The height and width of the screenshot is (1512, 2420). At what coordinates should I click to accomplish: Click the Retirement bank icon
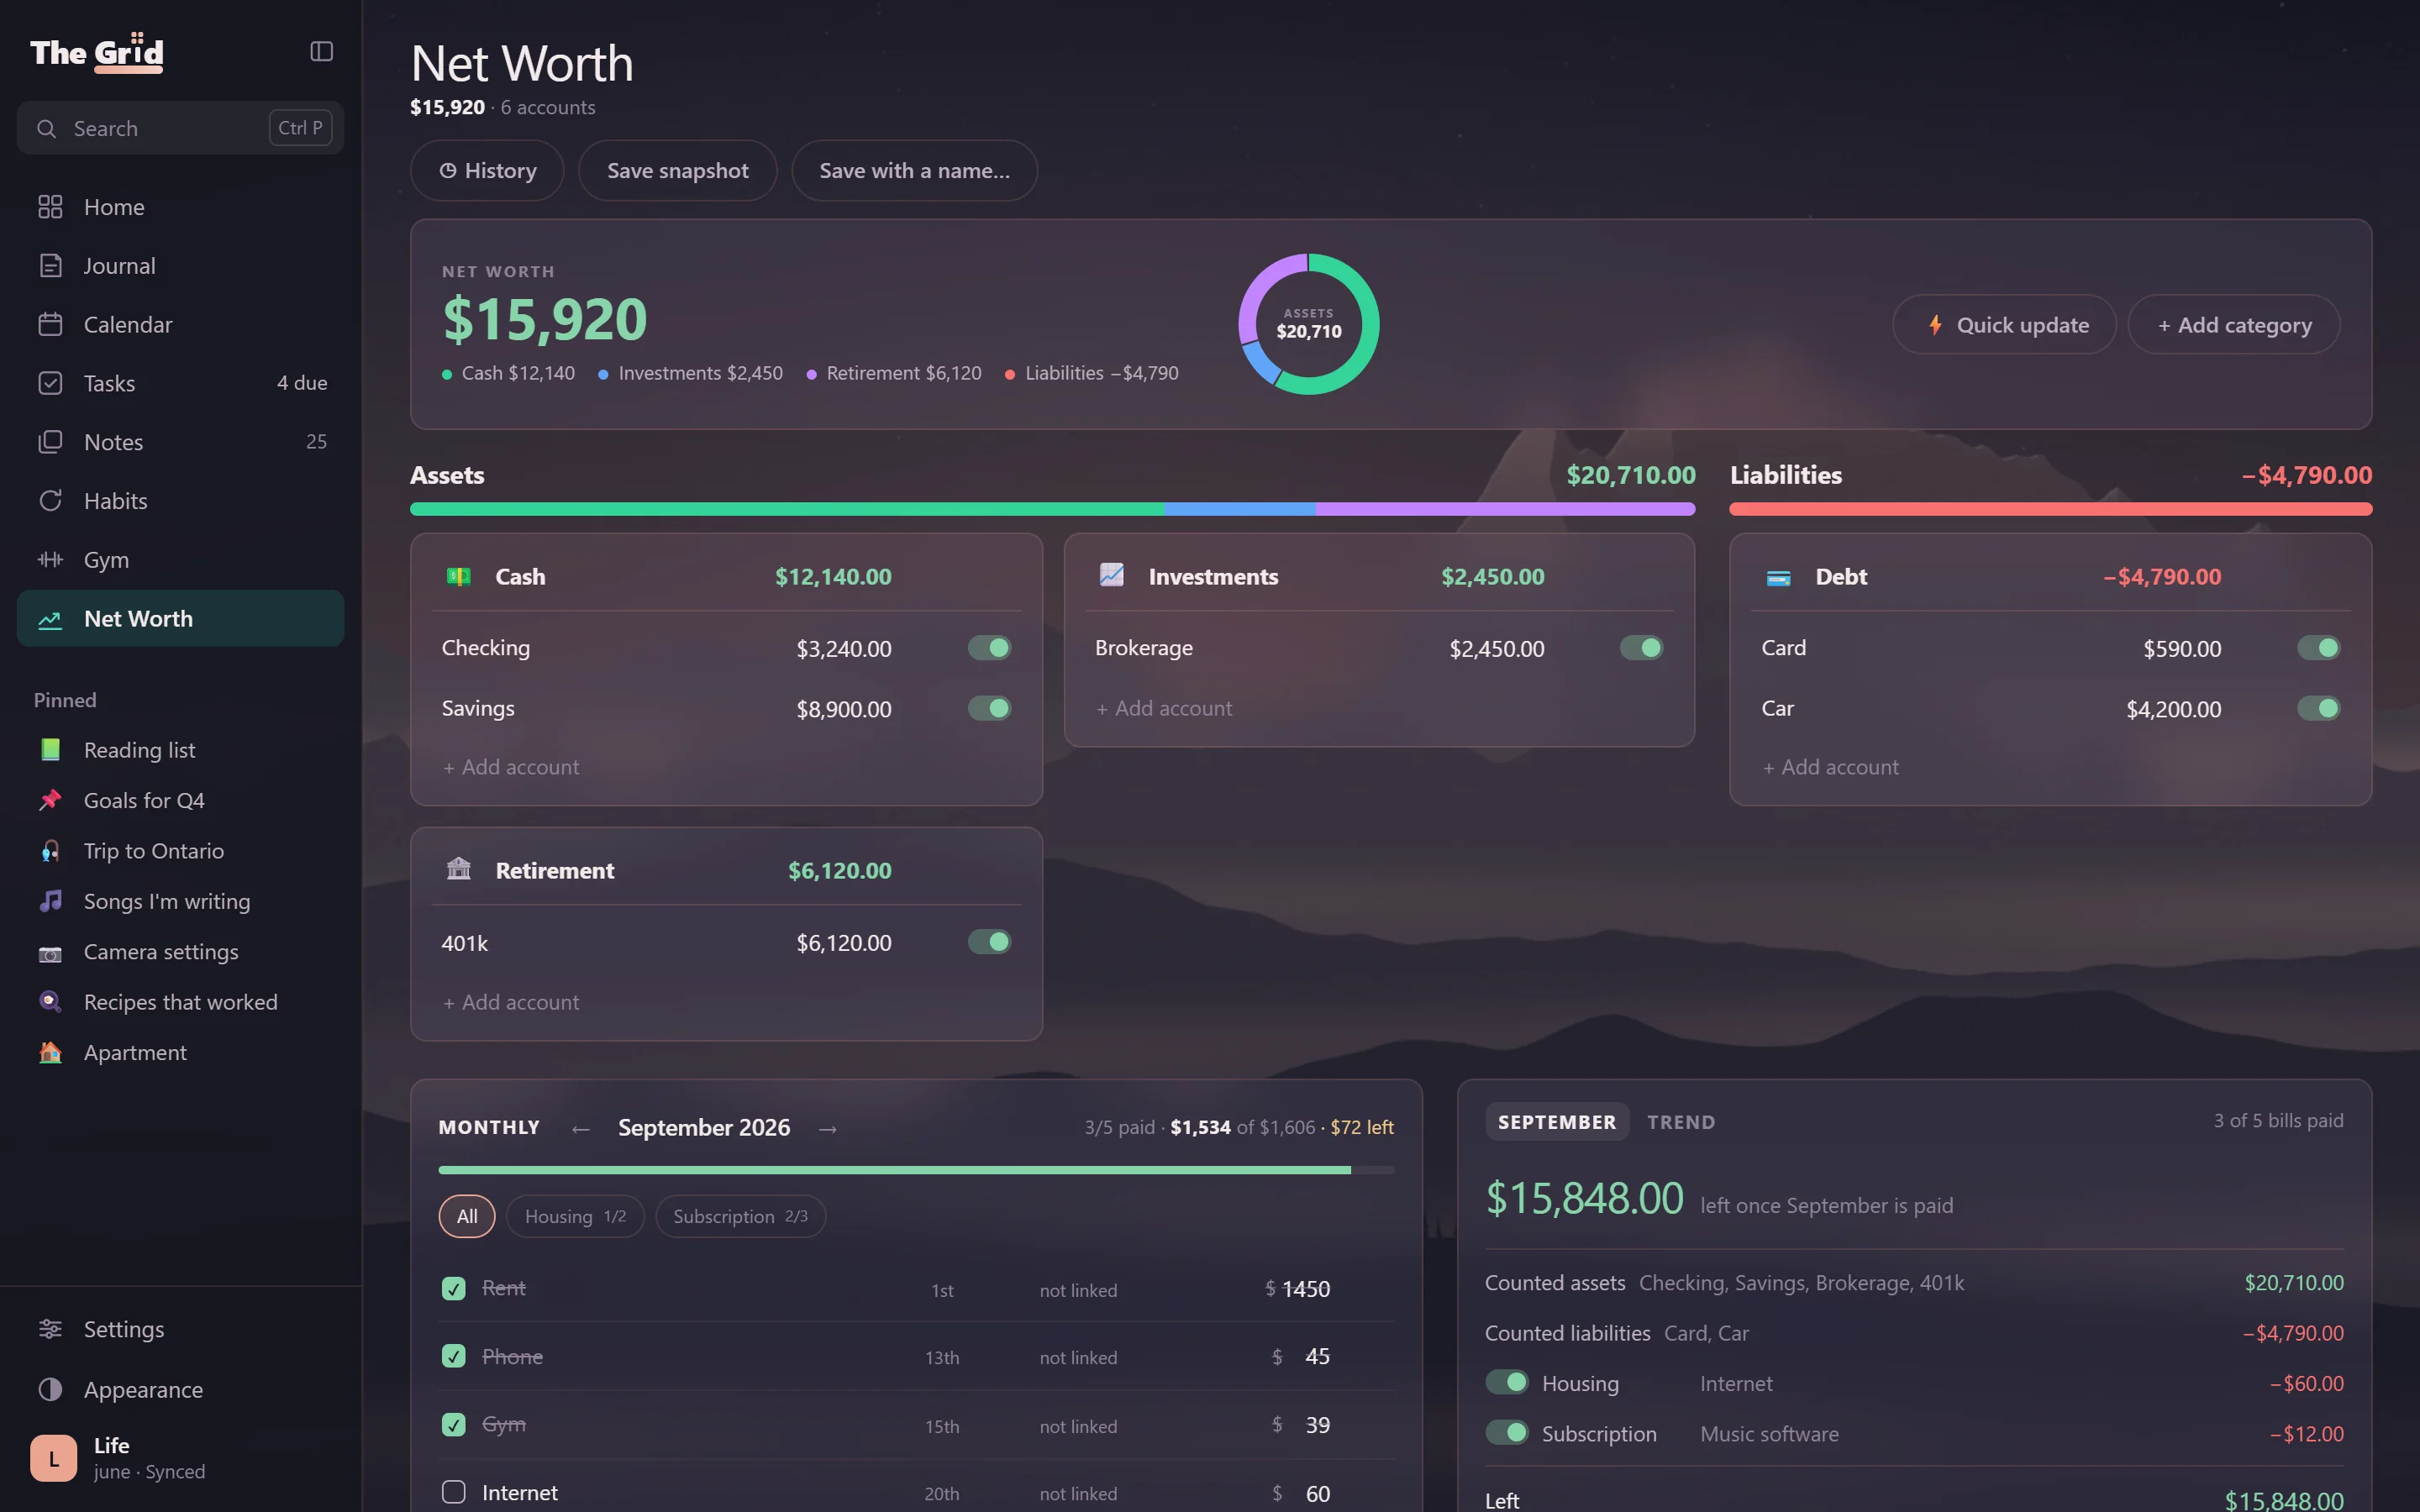(x=458, y=869)
